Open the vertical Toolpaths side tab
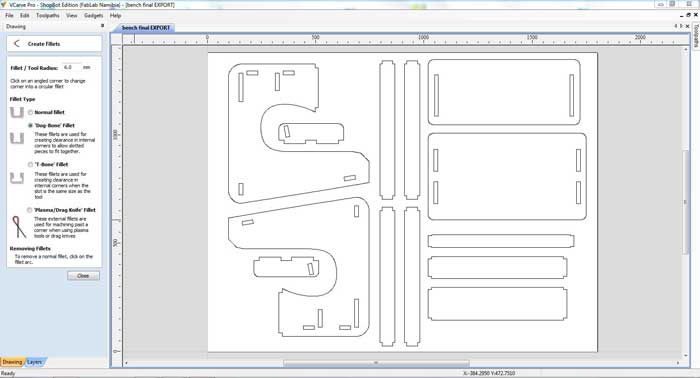This screenshot has height=378, width=700. coord(696,36)
